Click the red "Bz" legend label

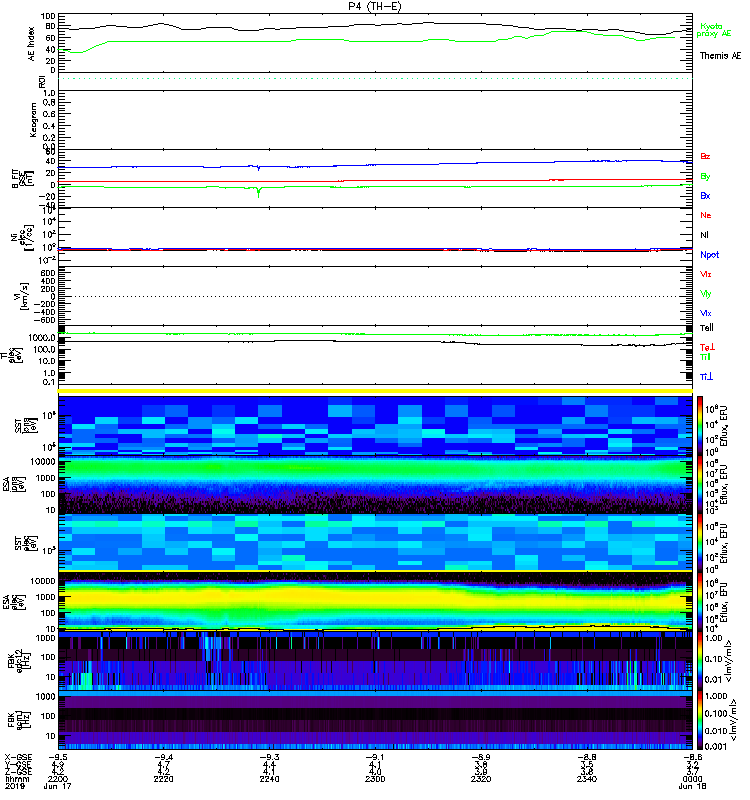(x=705, y=156)
